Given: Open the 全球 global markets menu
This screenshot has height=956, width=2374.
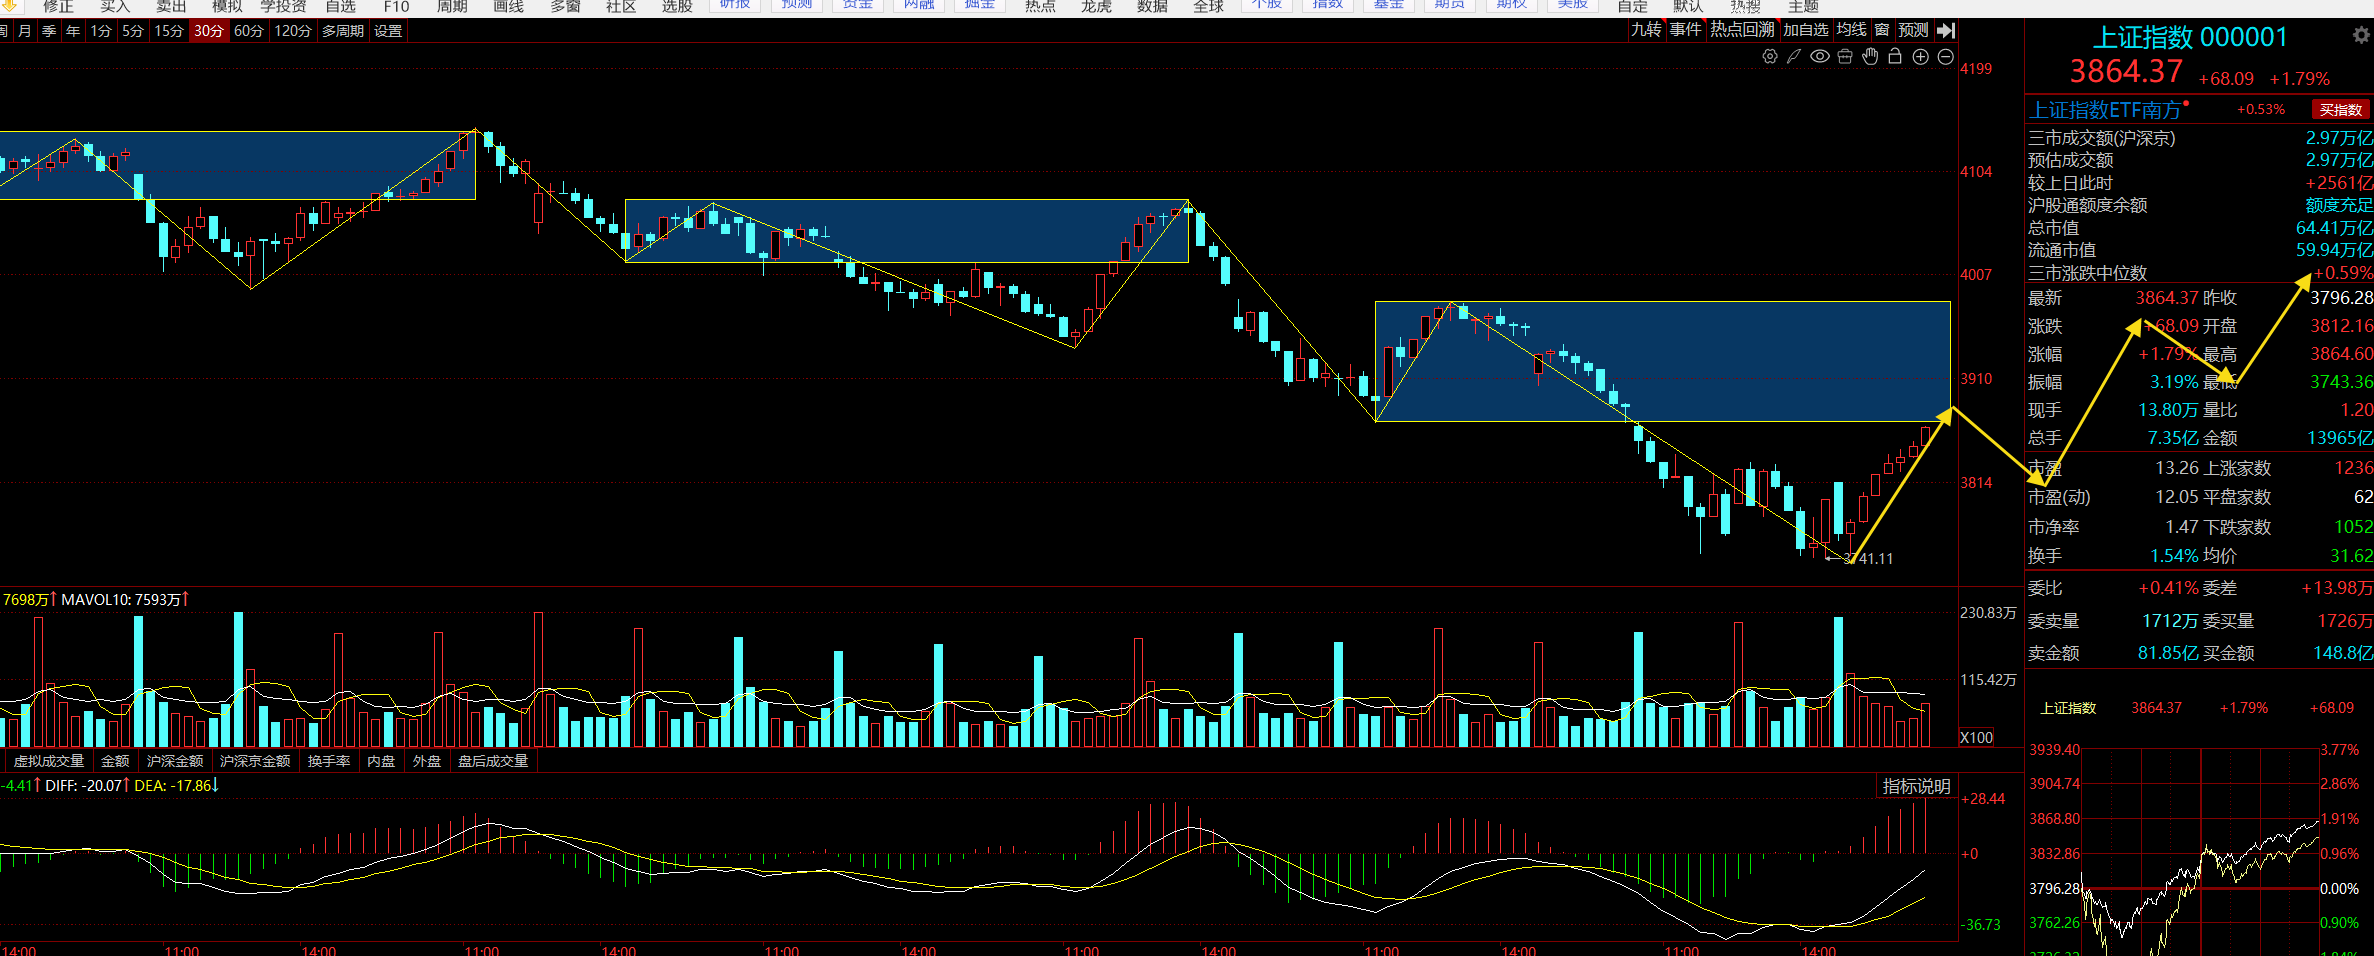Looking at the screenshot, I should [x=1208, y=7].
